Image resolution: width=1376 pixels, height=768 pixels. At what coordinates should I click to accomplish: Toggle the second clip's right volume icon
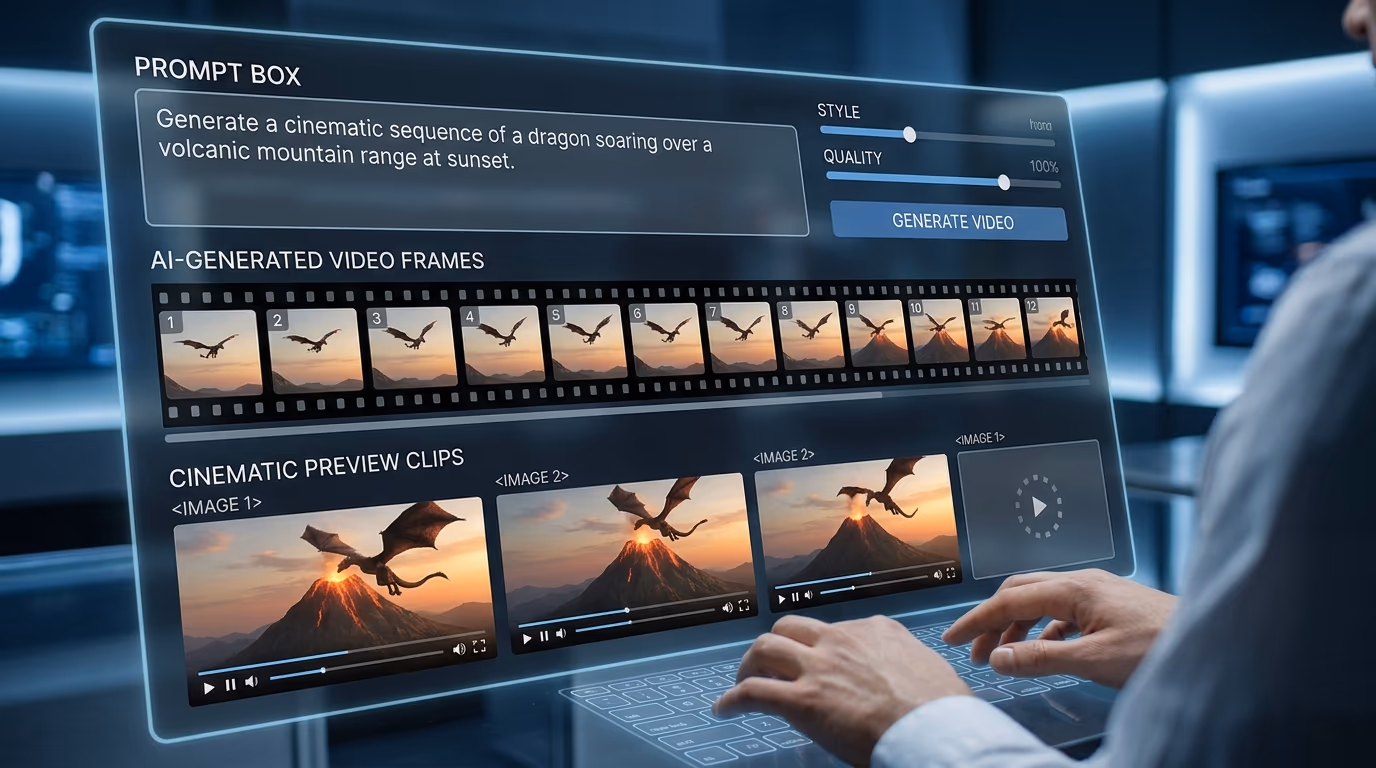coord(727,608)
